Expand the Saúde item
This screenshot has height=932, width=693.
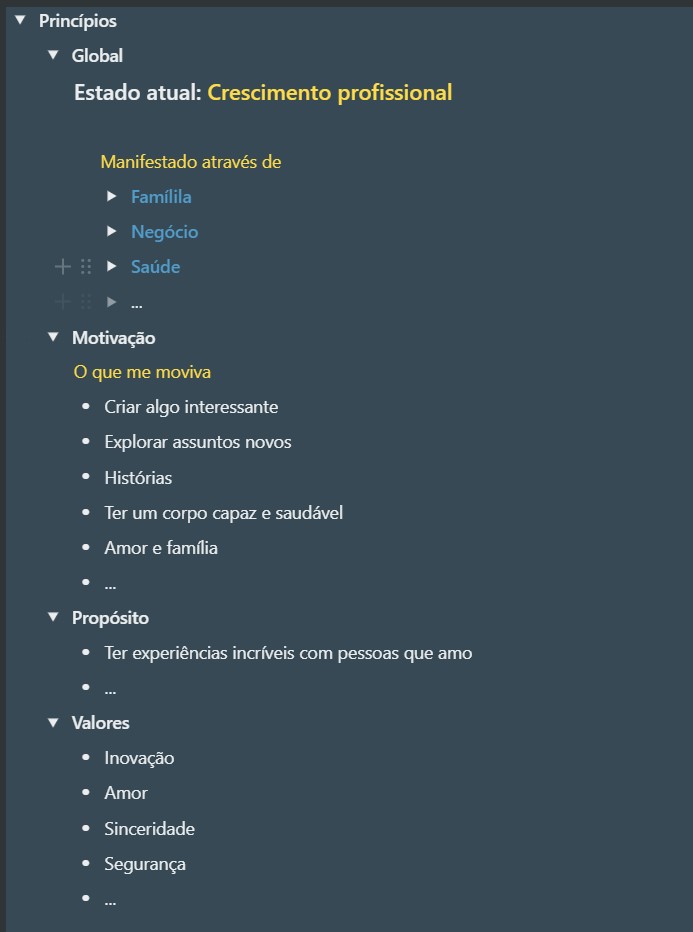[x=111, y=266]
